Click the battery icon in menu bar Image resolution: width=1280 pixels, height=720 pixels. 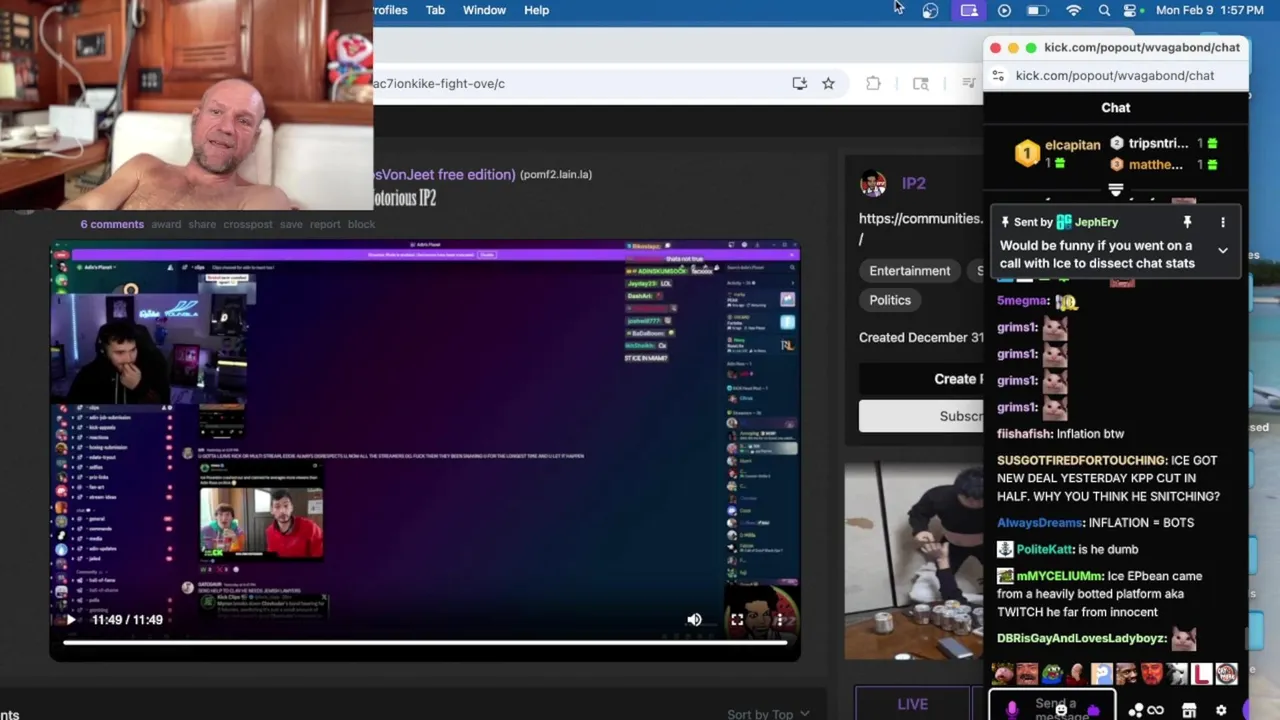point(1037,10)
